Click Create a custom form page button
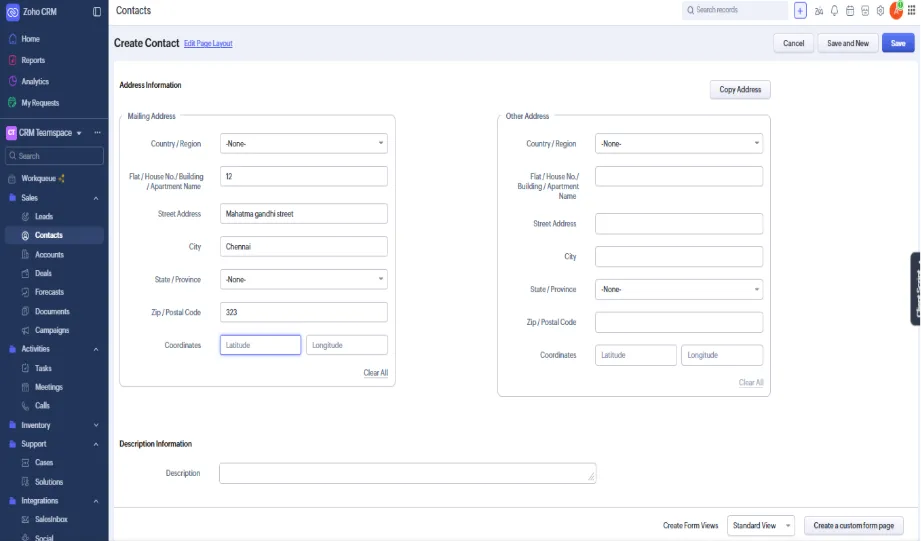Viewport: 921px width, 541px height. [x=853, y=526]
